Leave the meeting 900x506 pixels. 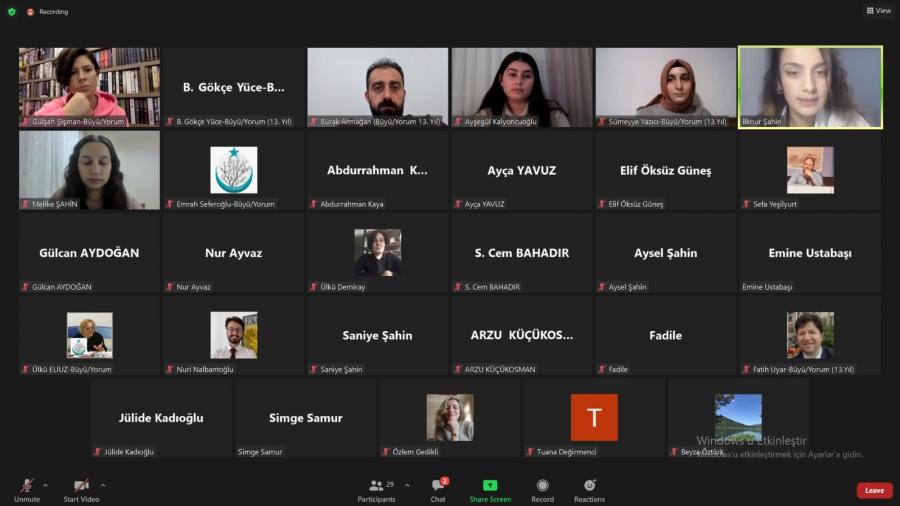[874, 490]
